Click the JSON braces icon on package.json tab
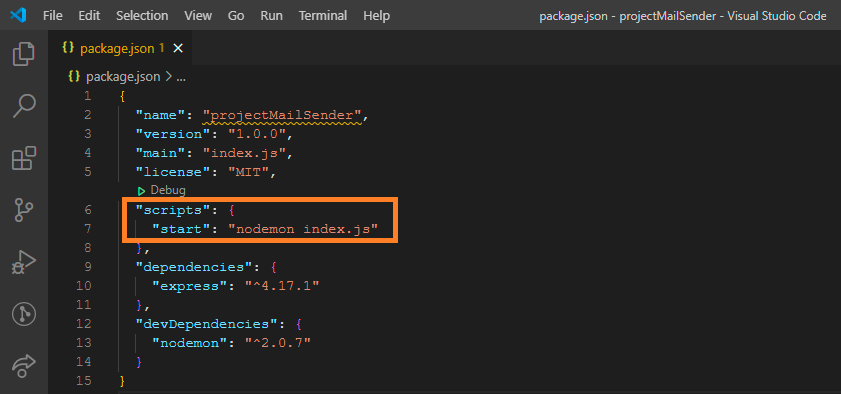 pyautogui.click(x=68, y=48)
